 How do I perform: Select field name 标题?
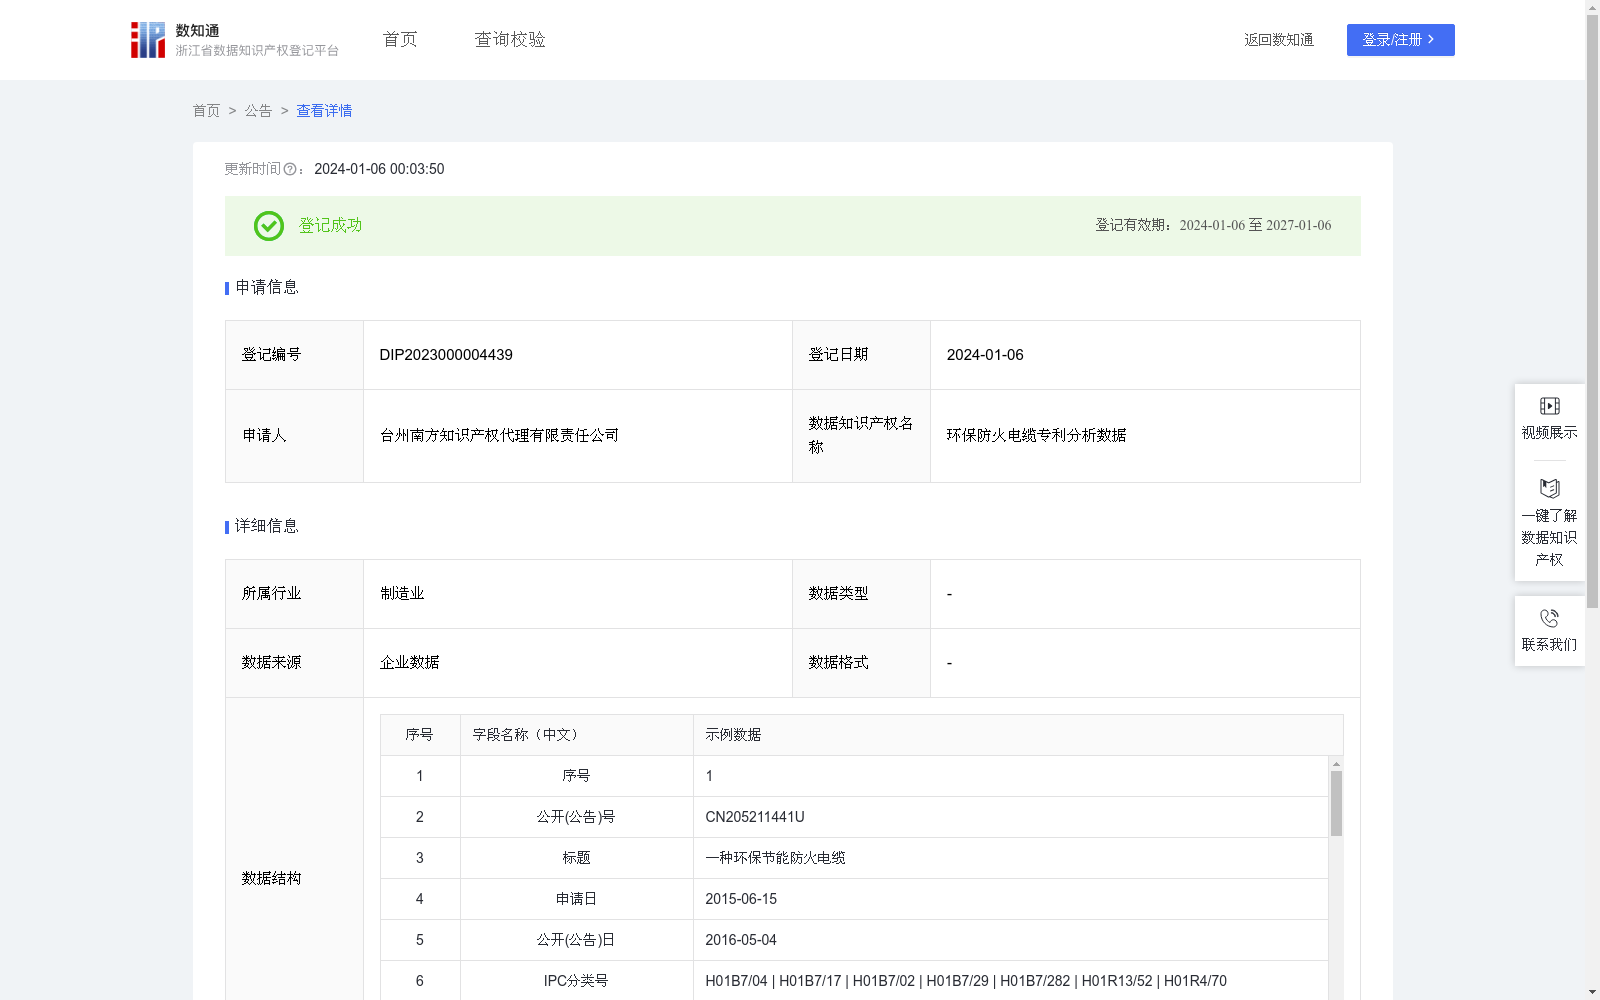(576, 858)
